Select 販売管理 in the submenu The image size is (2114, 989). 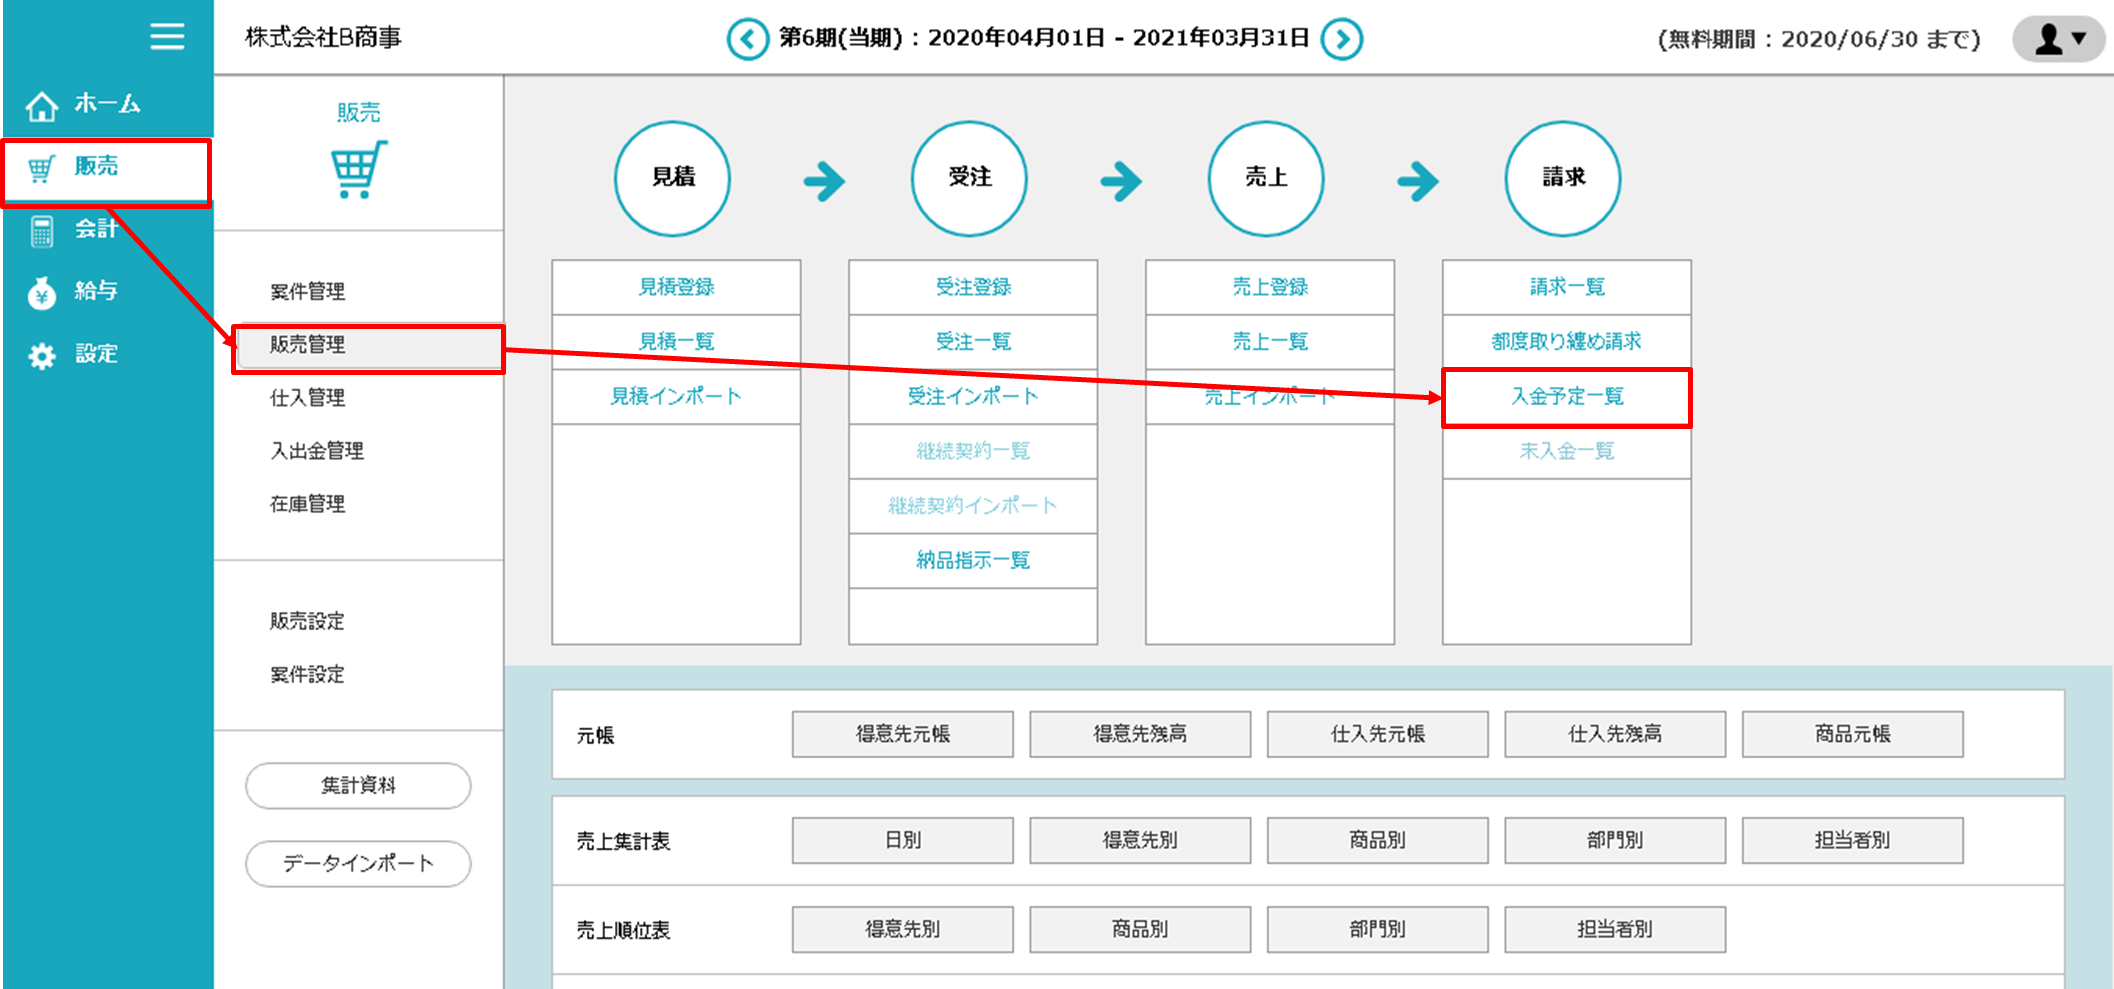pos(308,345)
